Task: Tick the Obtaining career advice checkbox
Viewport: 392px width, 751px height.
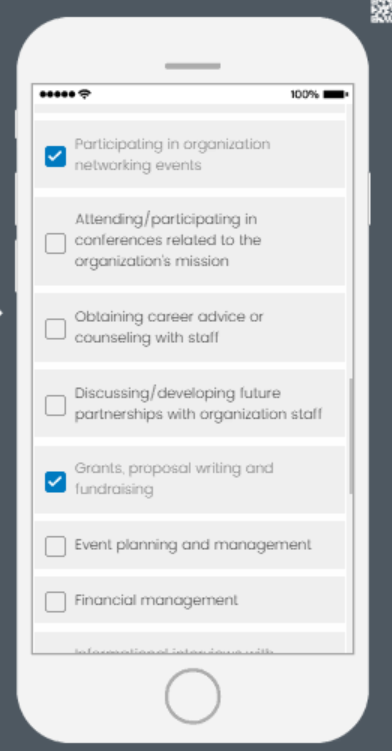Action: (56, 329)
